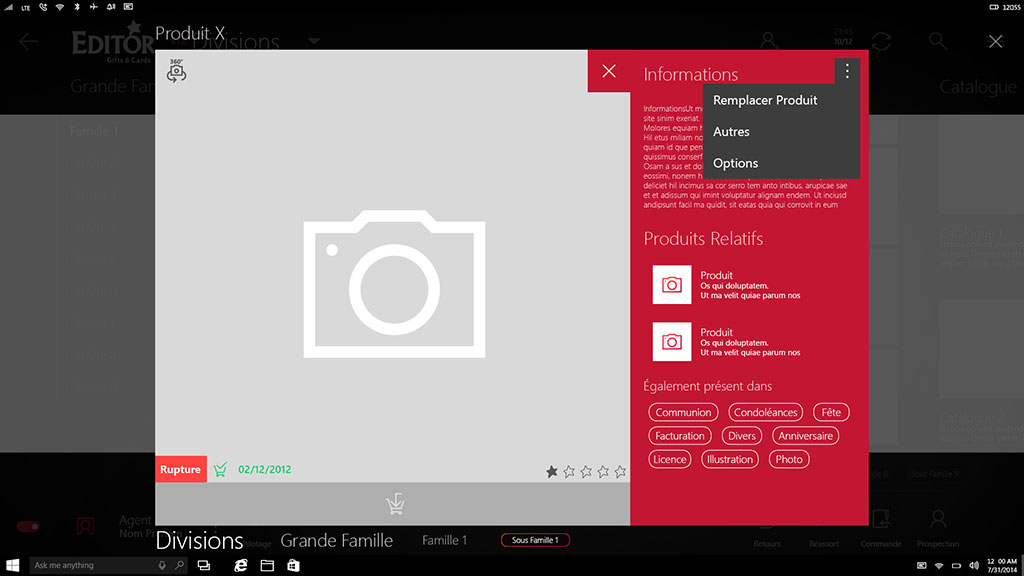This screenshot has width=1024, height=576.
Task: Click the green cart availability icon
Action: [220, 470]
